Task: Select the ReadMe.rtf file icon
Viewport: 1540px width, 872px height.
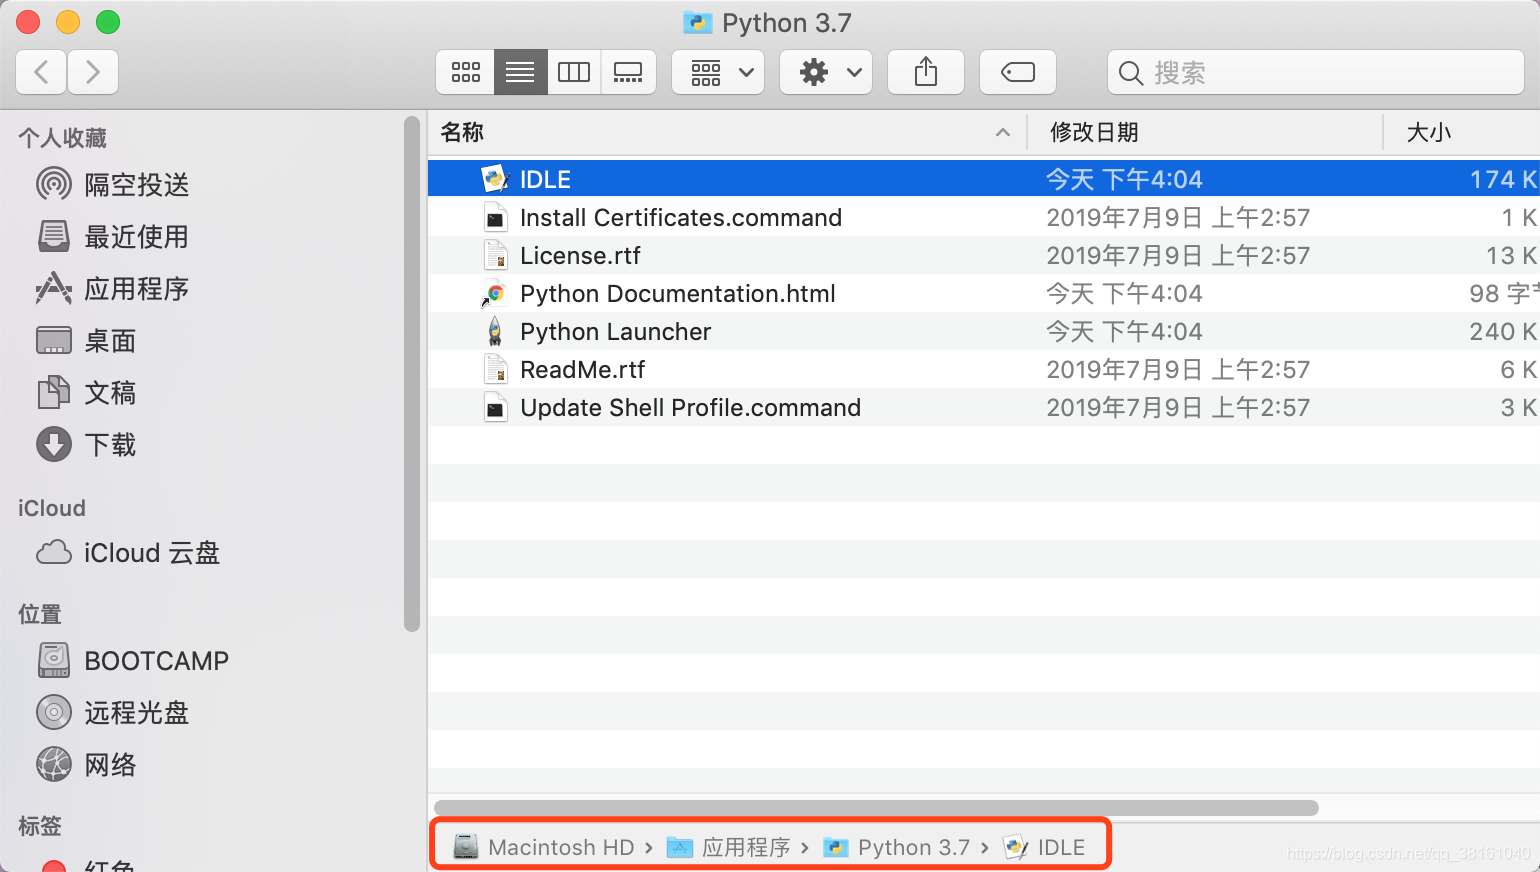Action: (495, 369)
